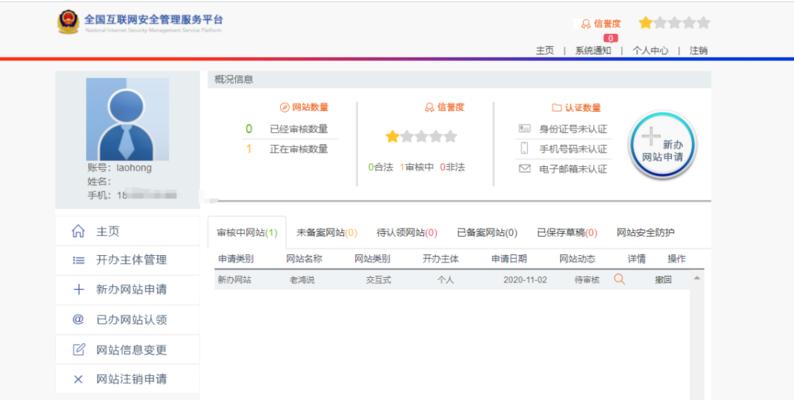Image resolution: width=794 pixels, height=400 pixels.
Task: Click the folder icon beside 认证数量
Action: (x=557, y=108)
